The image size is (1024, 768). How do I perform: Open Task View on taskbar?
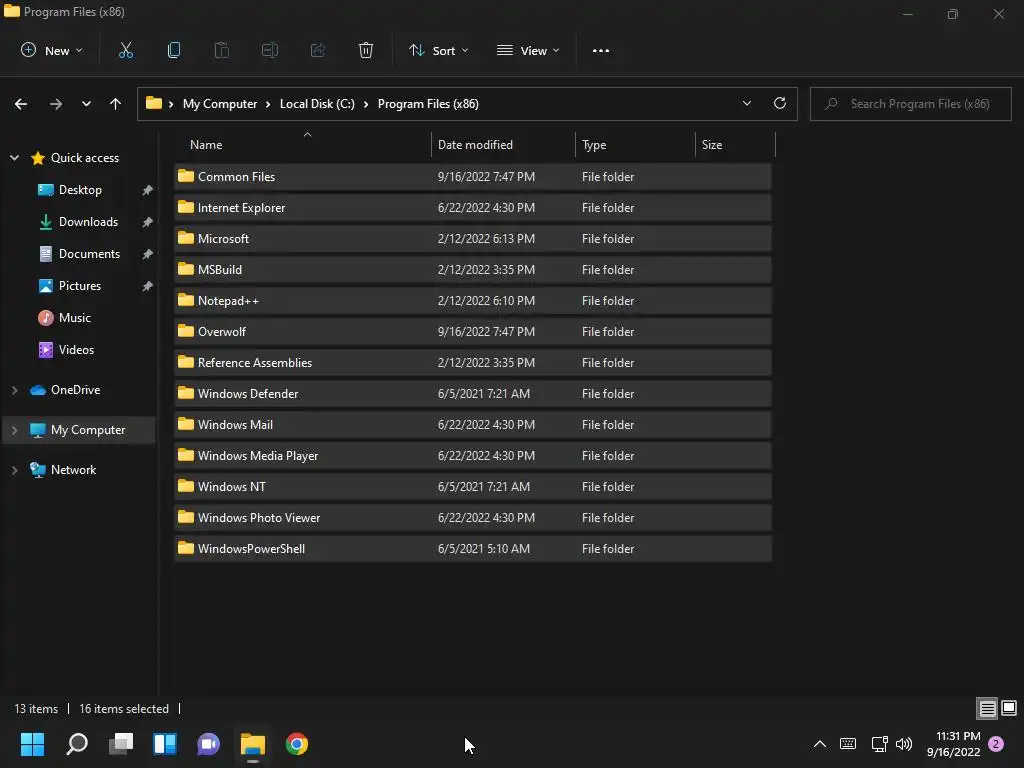coord(121,744)
